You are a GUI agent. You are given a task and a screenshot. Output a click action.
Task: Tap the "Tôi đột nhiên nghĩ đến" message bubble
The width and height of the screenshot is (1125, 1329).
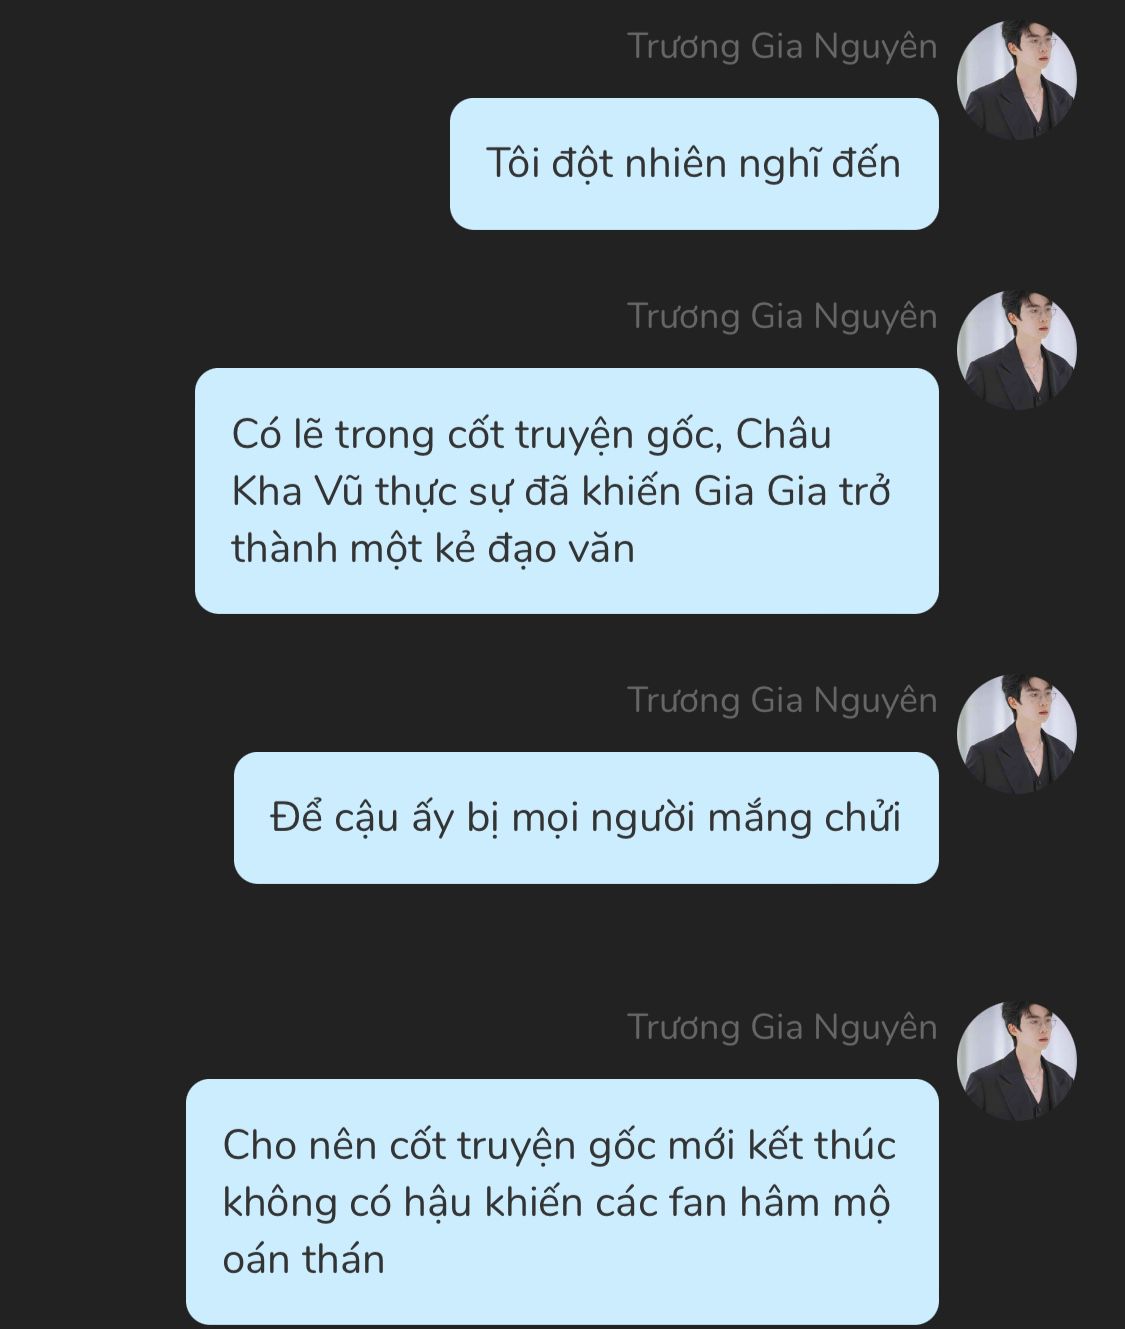[694, 164]
